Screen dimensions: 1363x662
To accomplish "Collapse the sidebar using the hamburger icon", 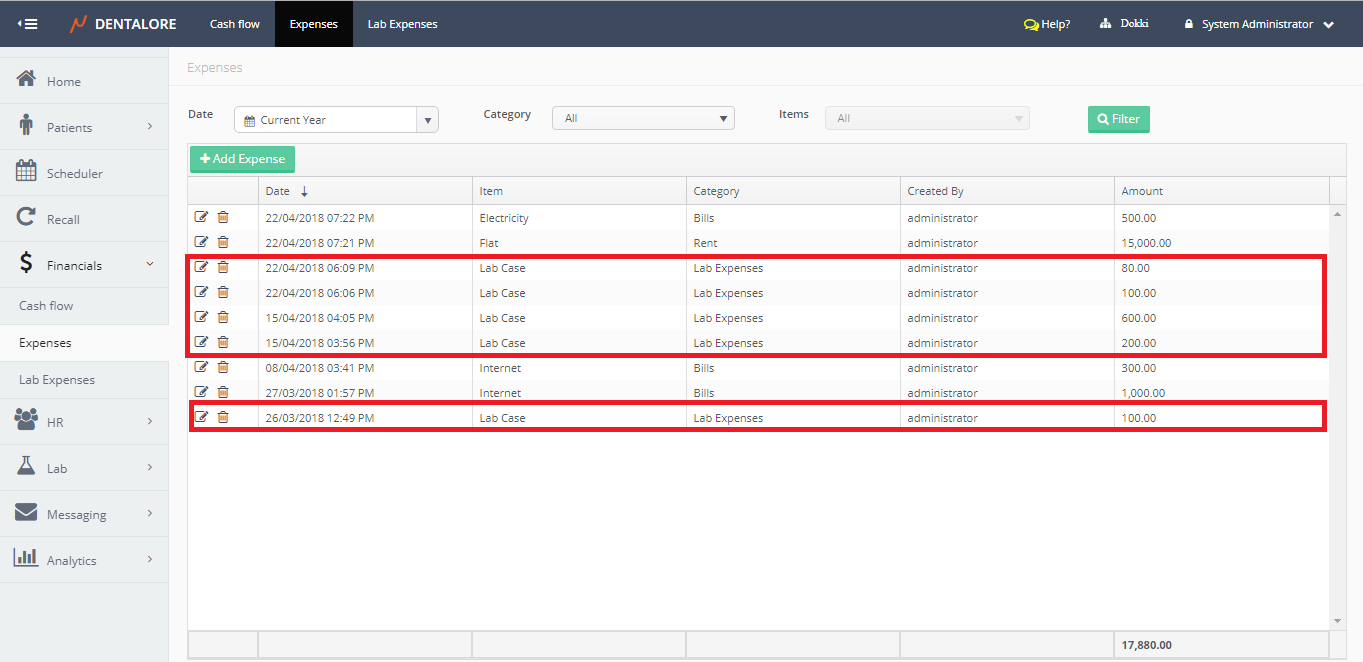I will click(28, 24).
